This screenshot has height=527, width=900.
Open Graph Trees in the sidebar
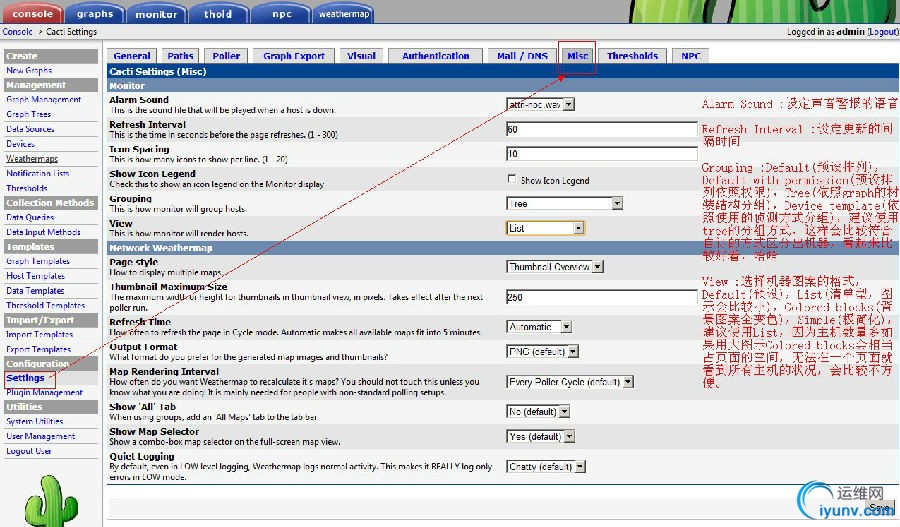click(28, 114)
